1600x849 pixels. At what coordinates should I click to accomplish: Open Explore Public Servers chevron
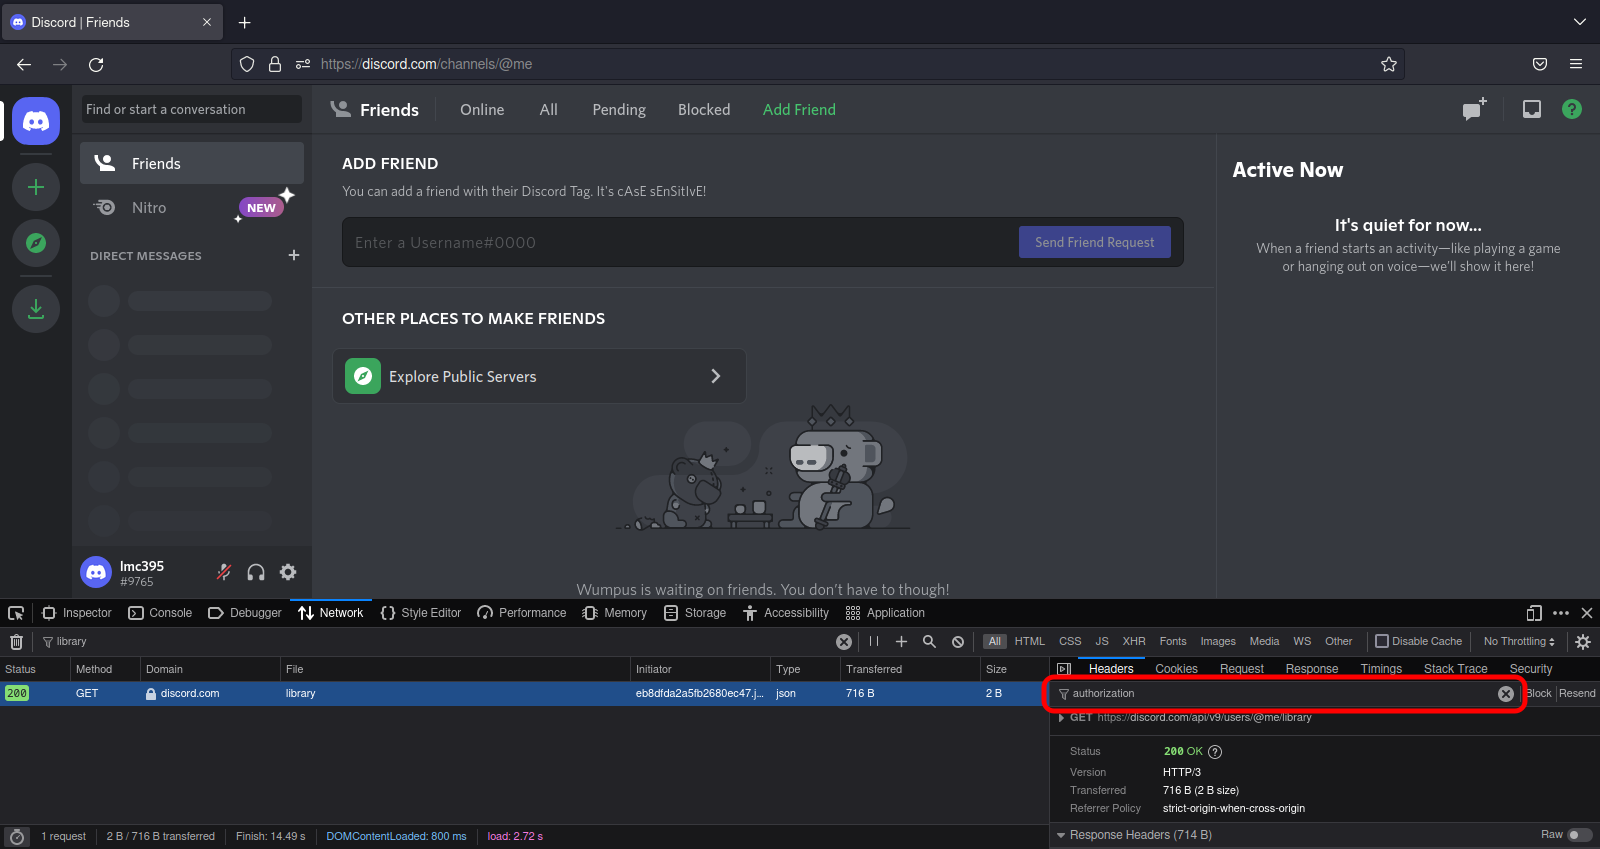715,376
